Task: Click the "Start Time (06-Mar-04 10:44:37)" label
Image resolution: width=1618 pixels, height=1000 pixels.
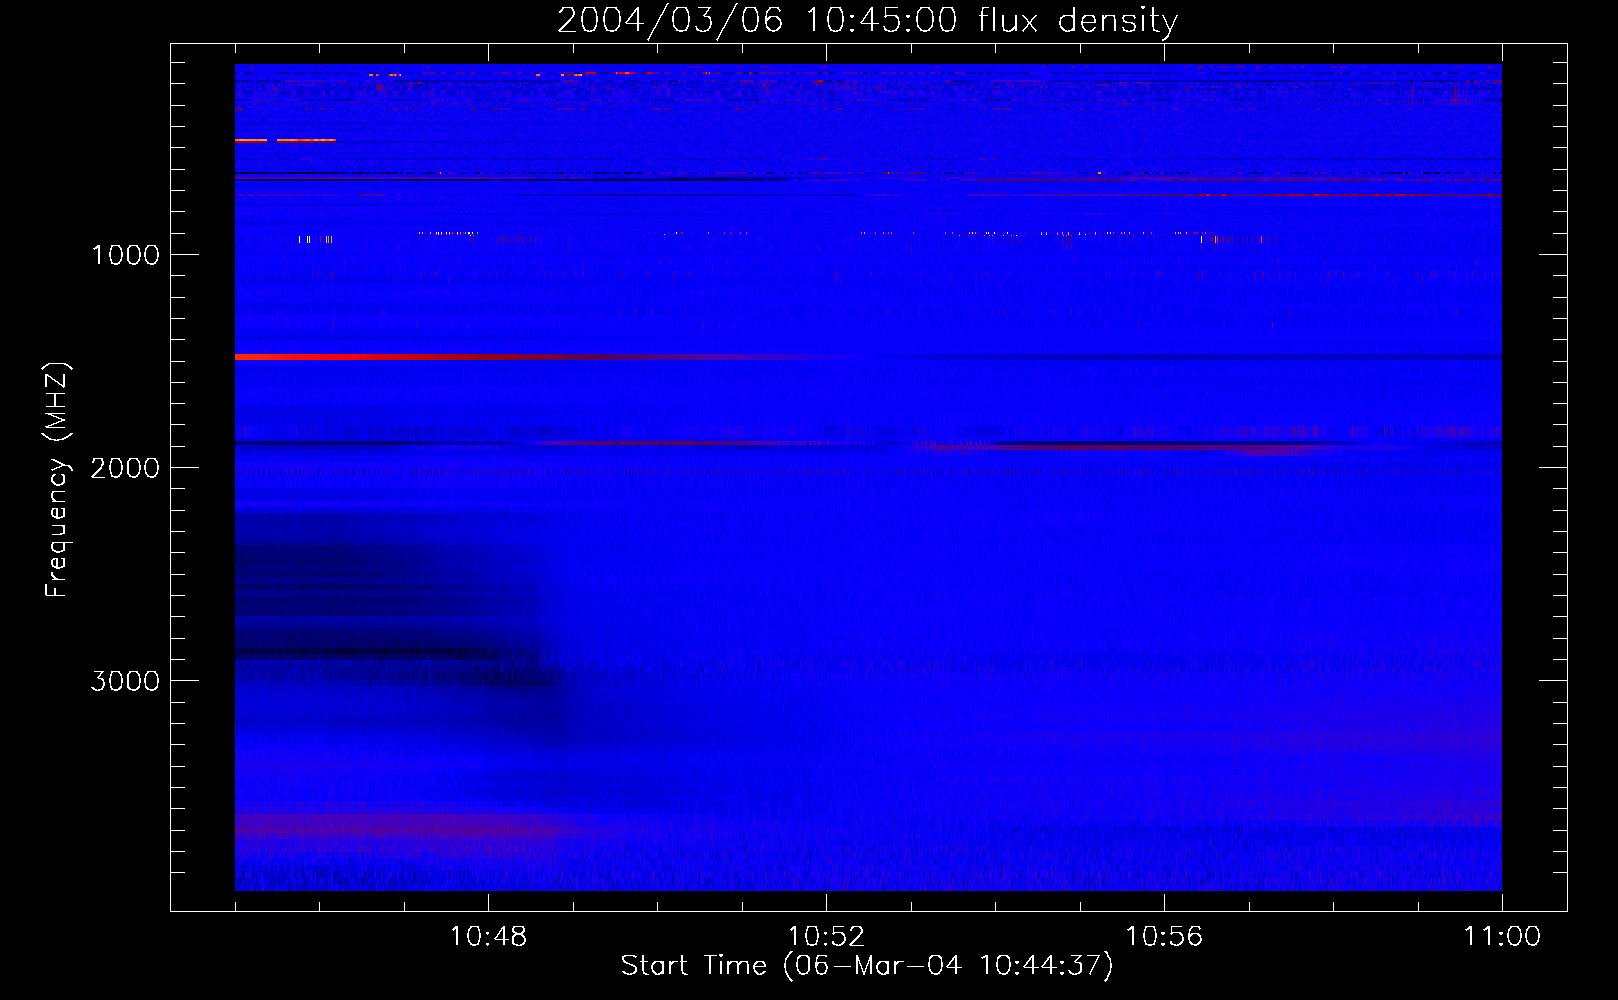Action: pos(867,966)
